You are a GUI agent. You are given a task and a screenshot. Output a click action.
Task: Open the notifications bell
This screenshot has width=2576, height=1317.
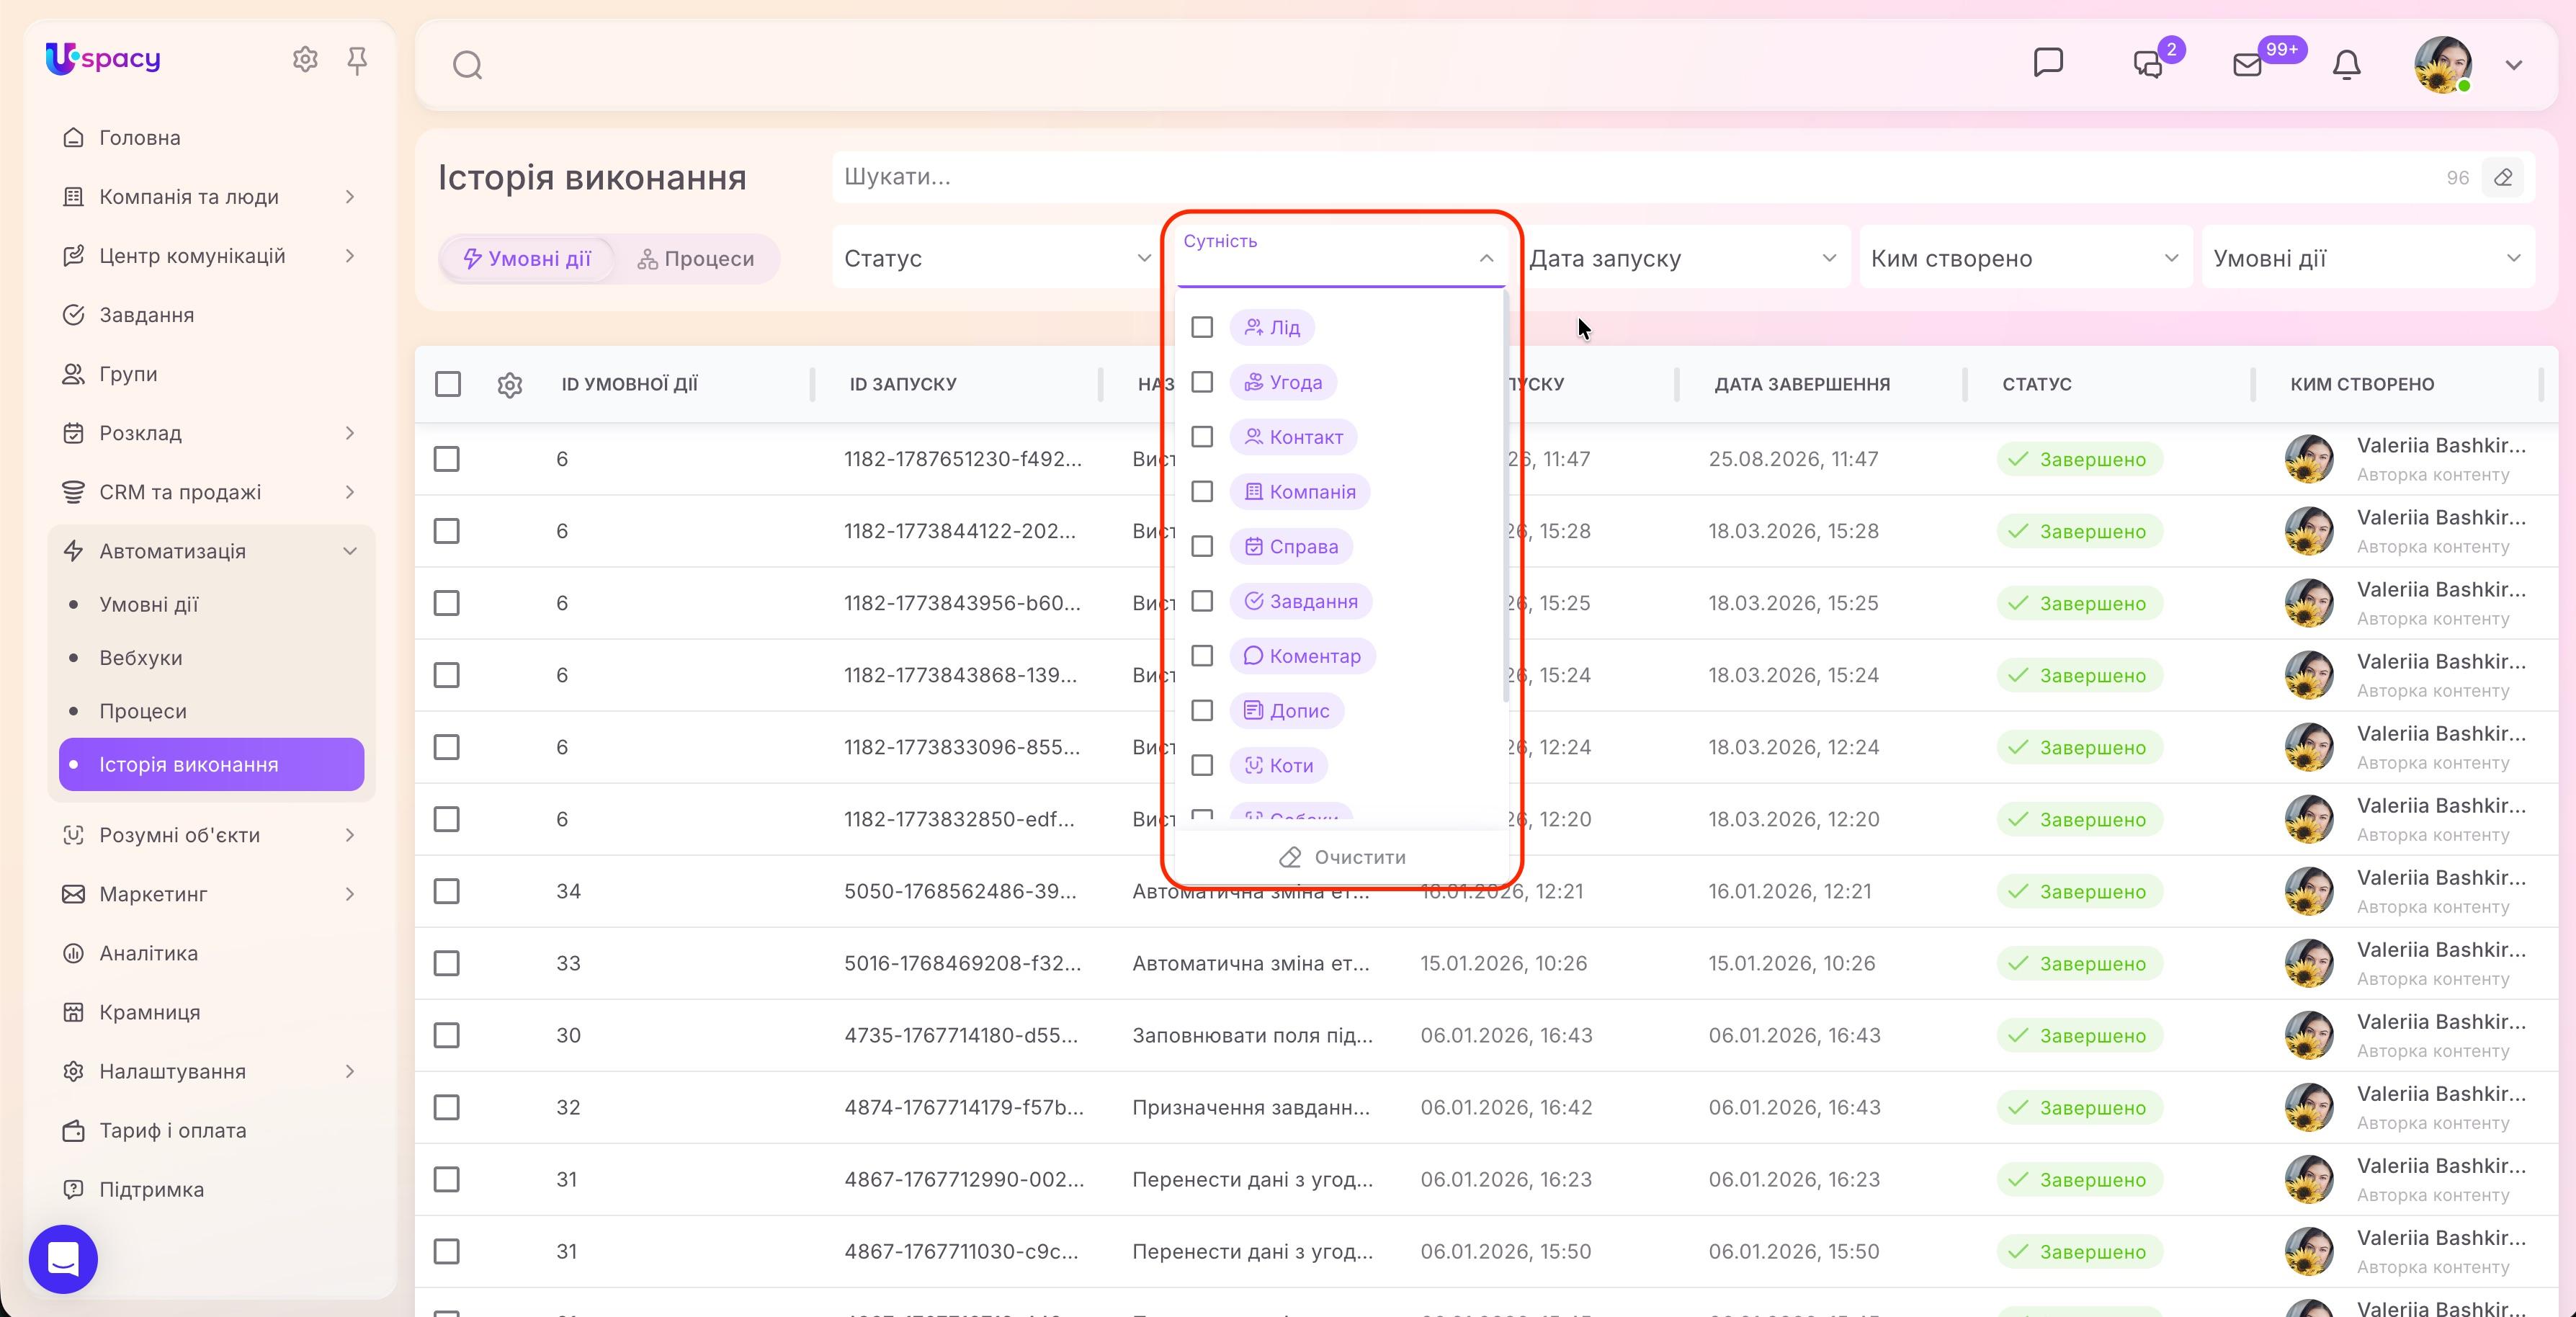click(x=2346, y=65)
